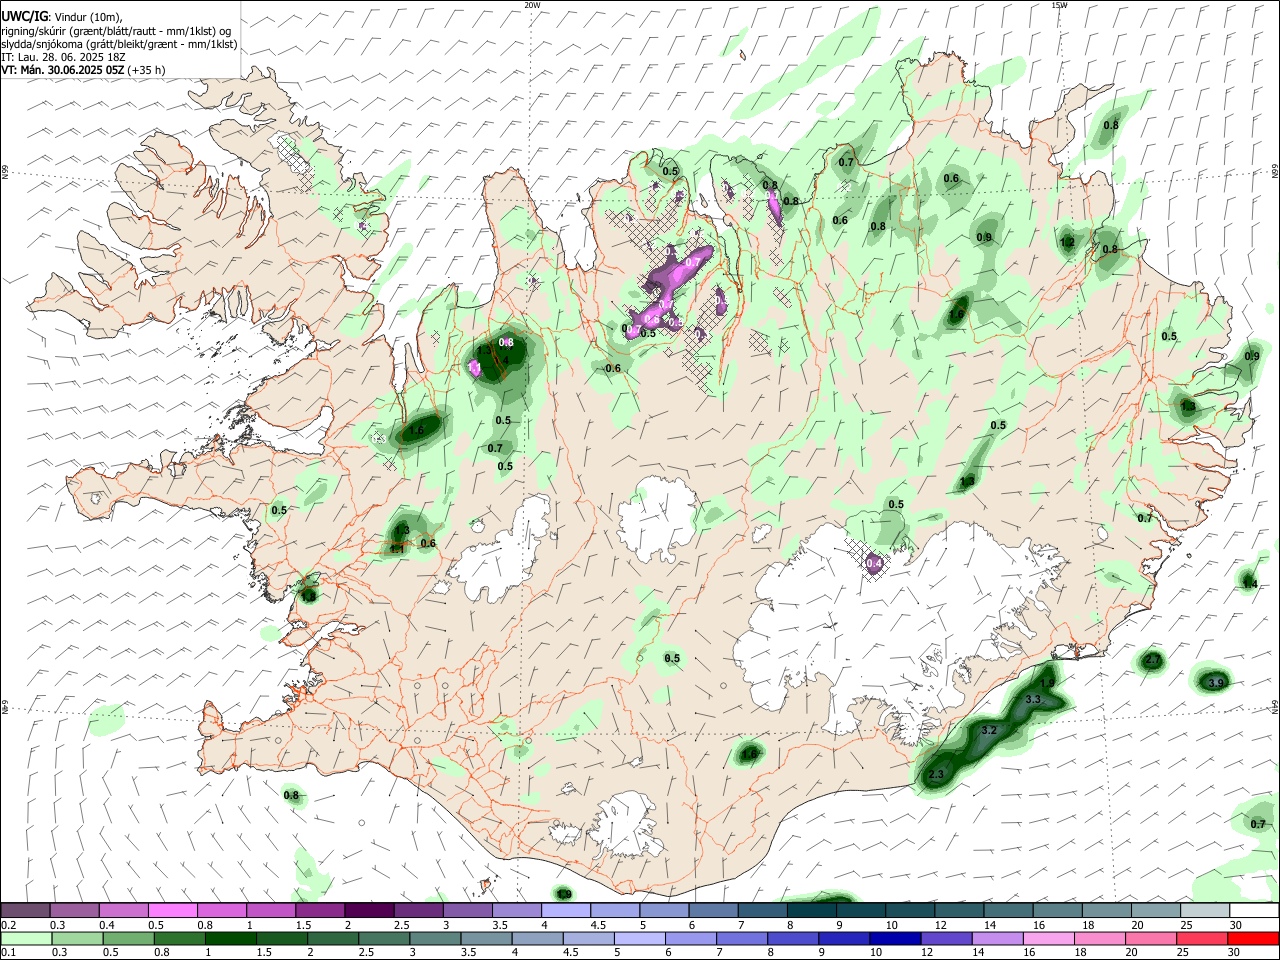Click the '3.2' precipitation value

point(989,731)
